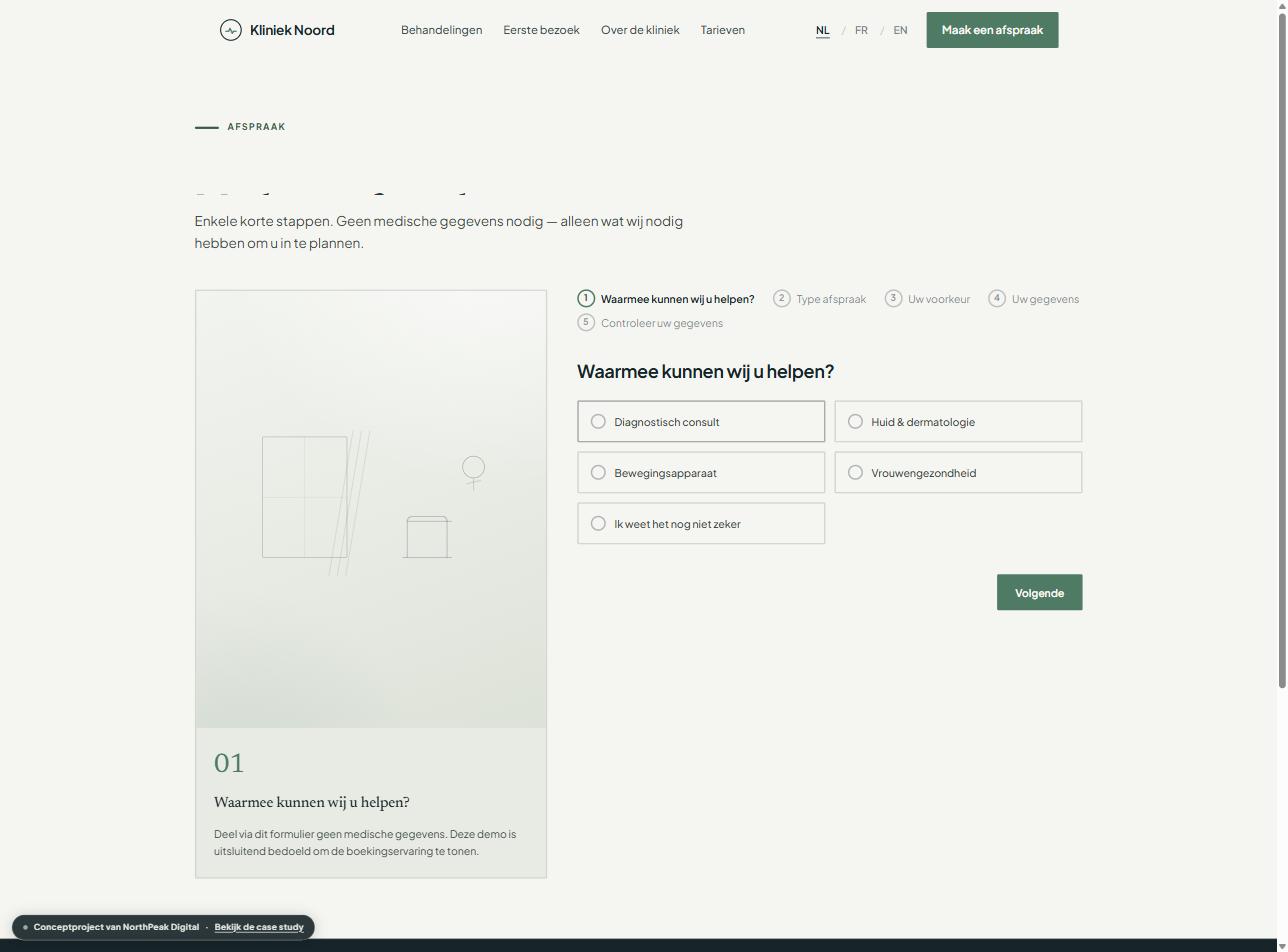Jump to step 5 'Controleer uw gegevens'

(x=650, y=323)
